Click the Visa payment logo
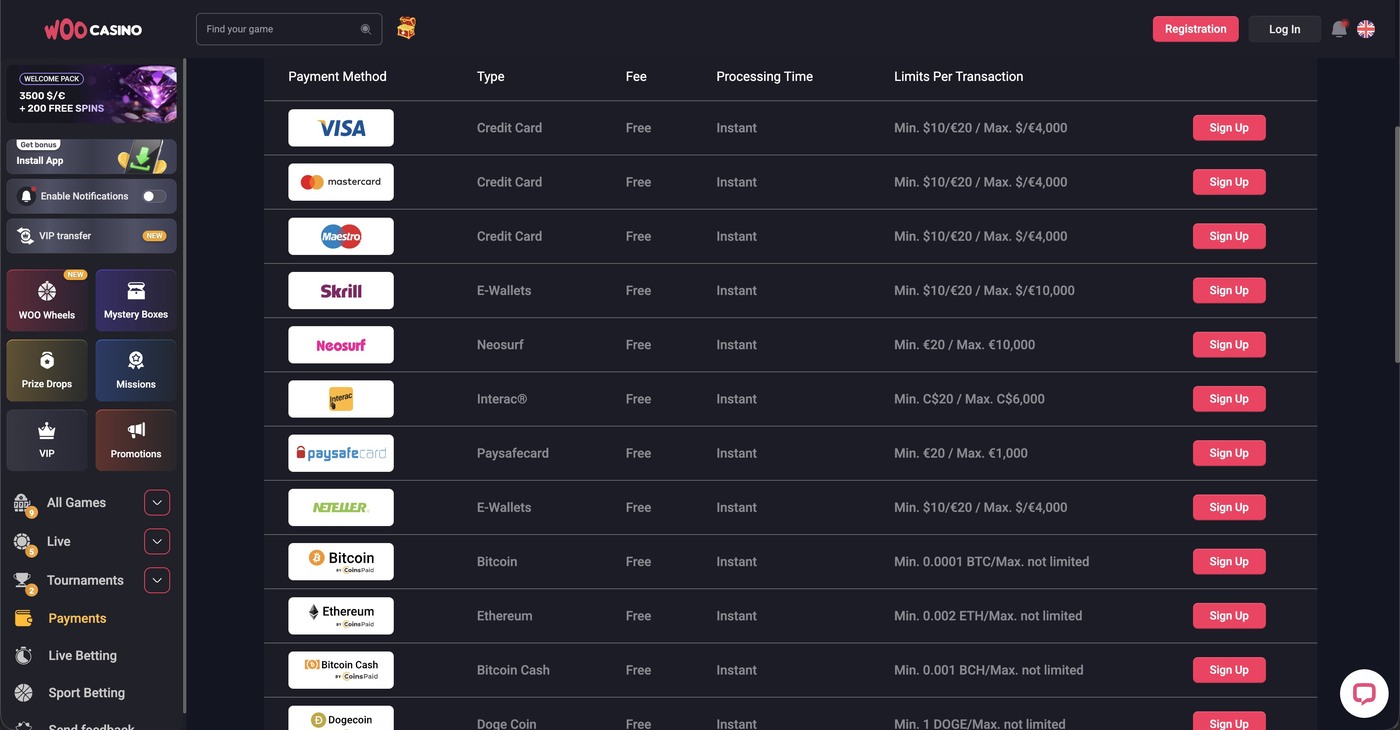 341,128
